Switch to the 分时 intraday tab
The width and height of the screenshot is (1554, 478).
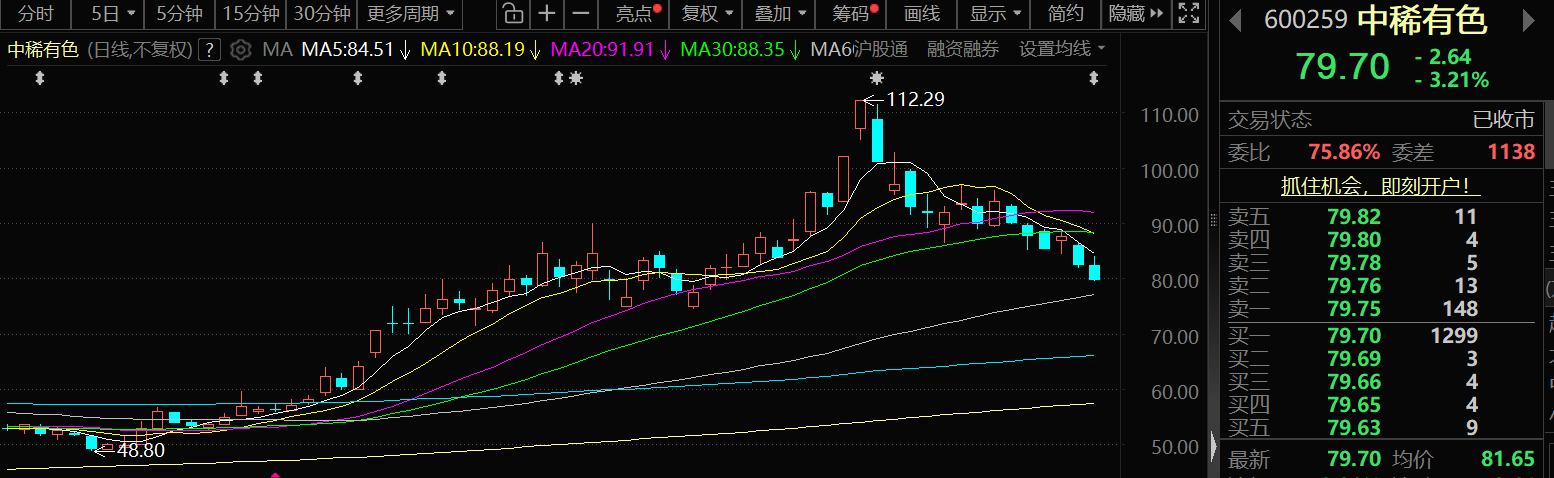(36, 14)
